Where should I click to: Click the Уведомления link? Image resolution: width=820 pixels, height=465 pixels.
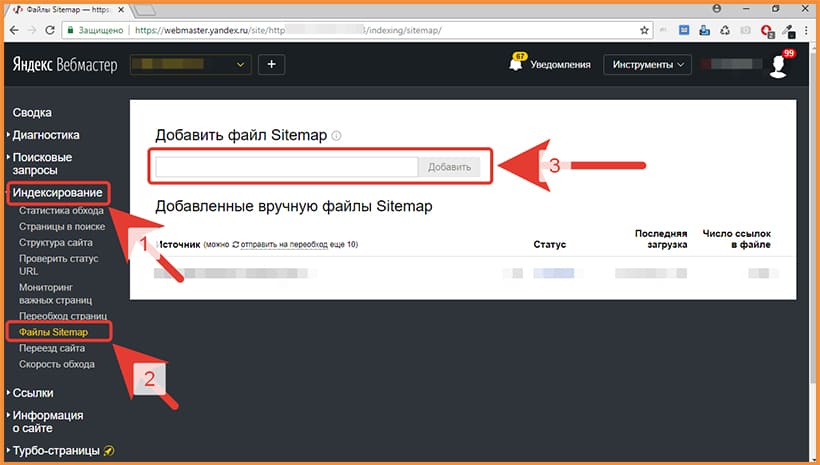click(560, 64)
